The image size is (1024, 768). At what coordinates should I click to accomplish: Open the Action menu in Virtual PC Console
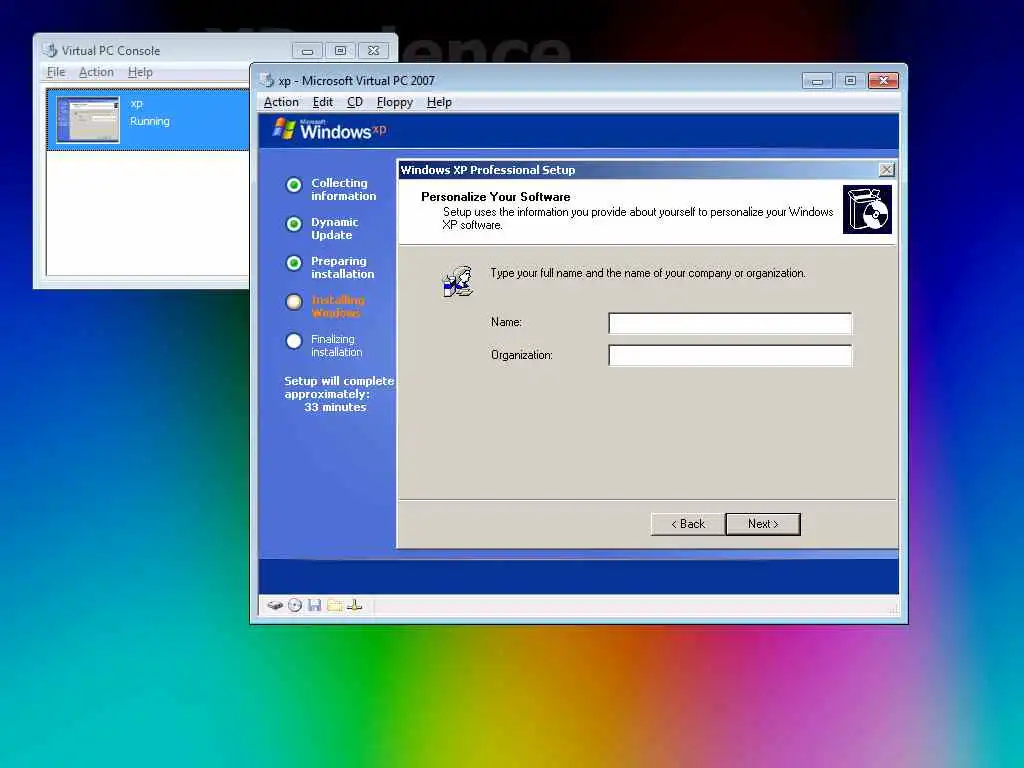tap(96, 72)
